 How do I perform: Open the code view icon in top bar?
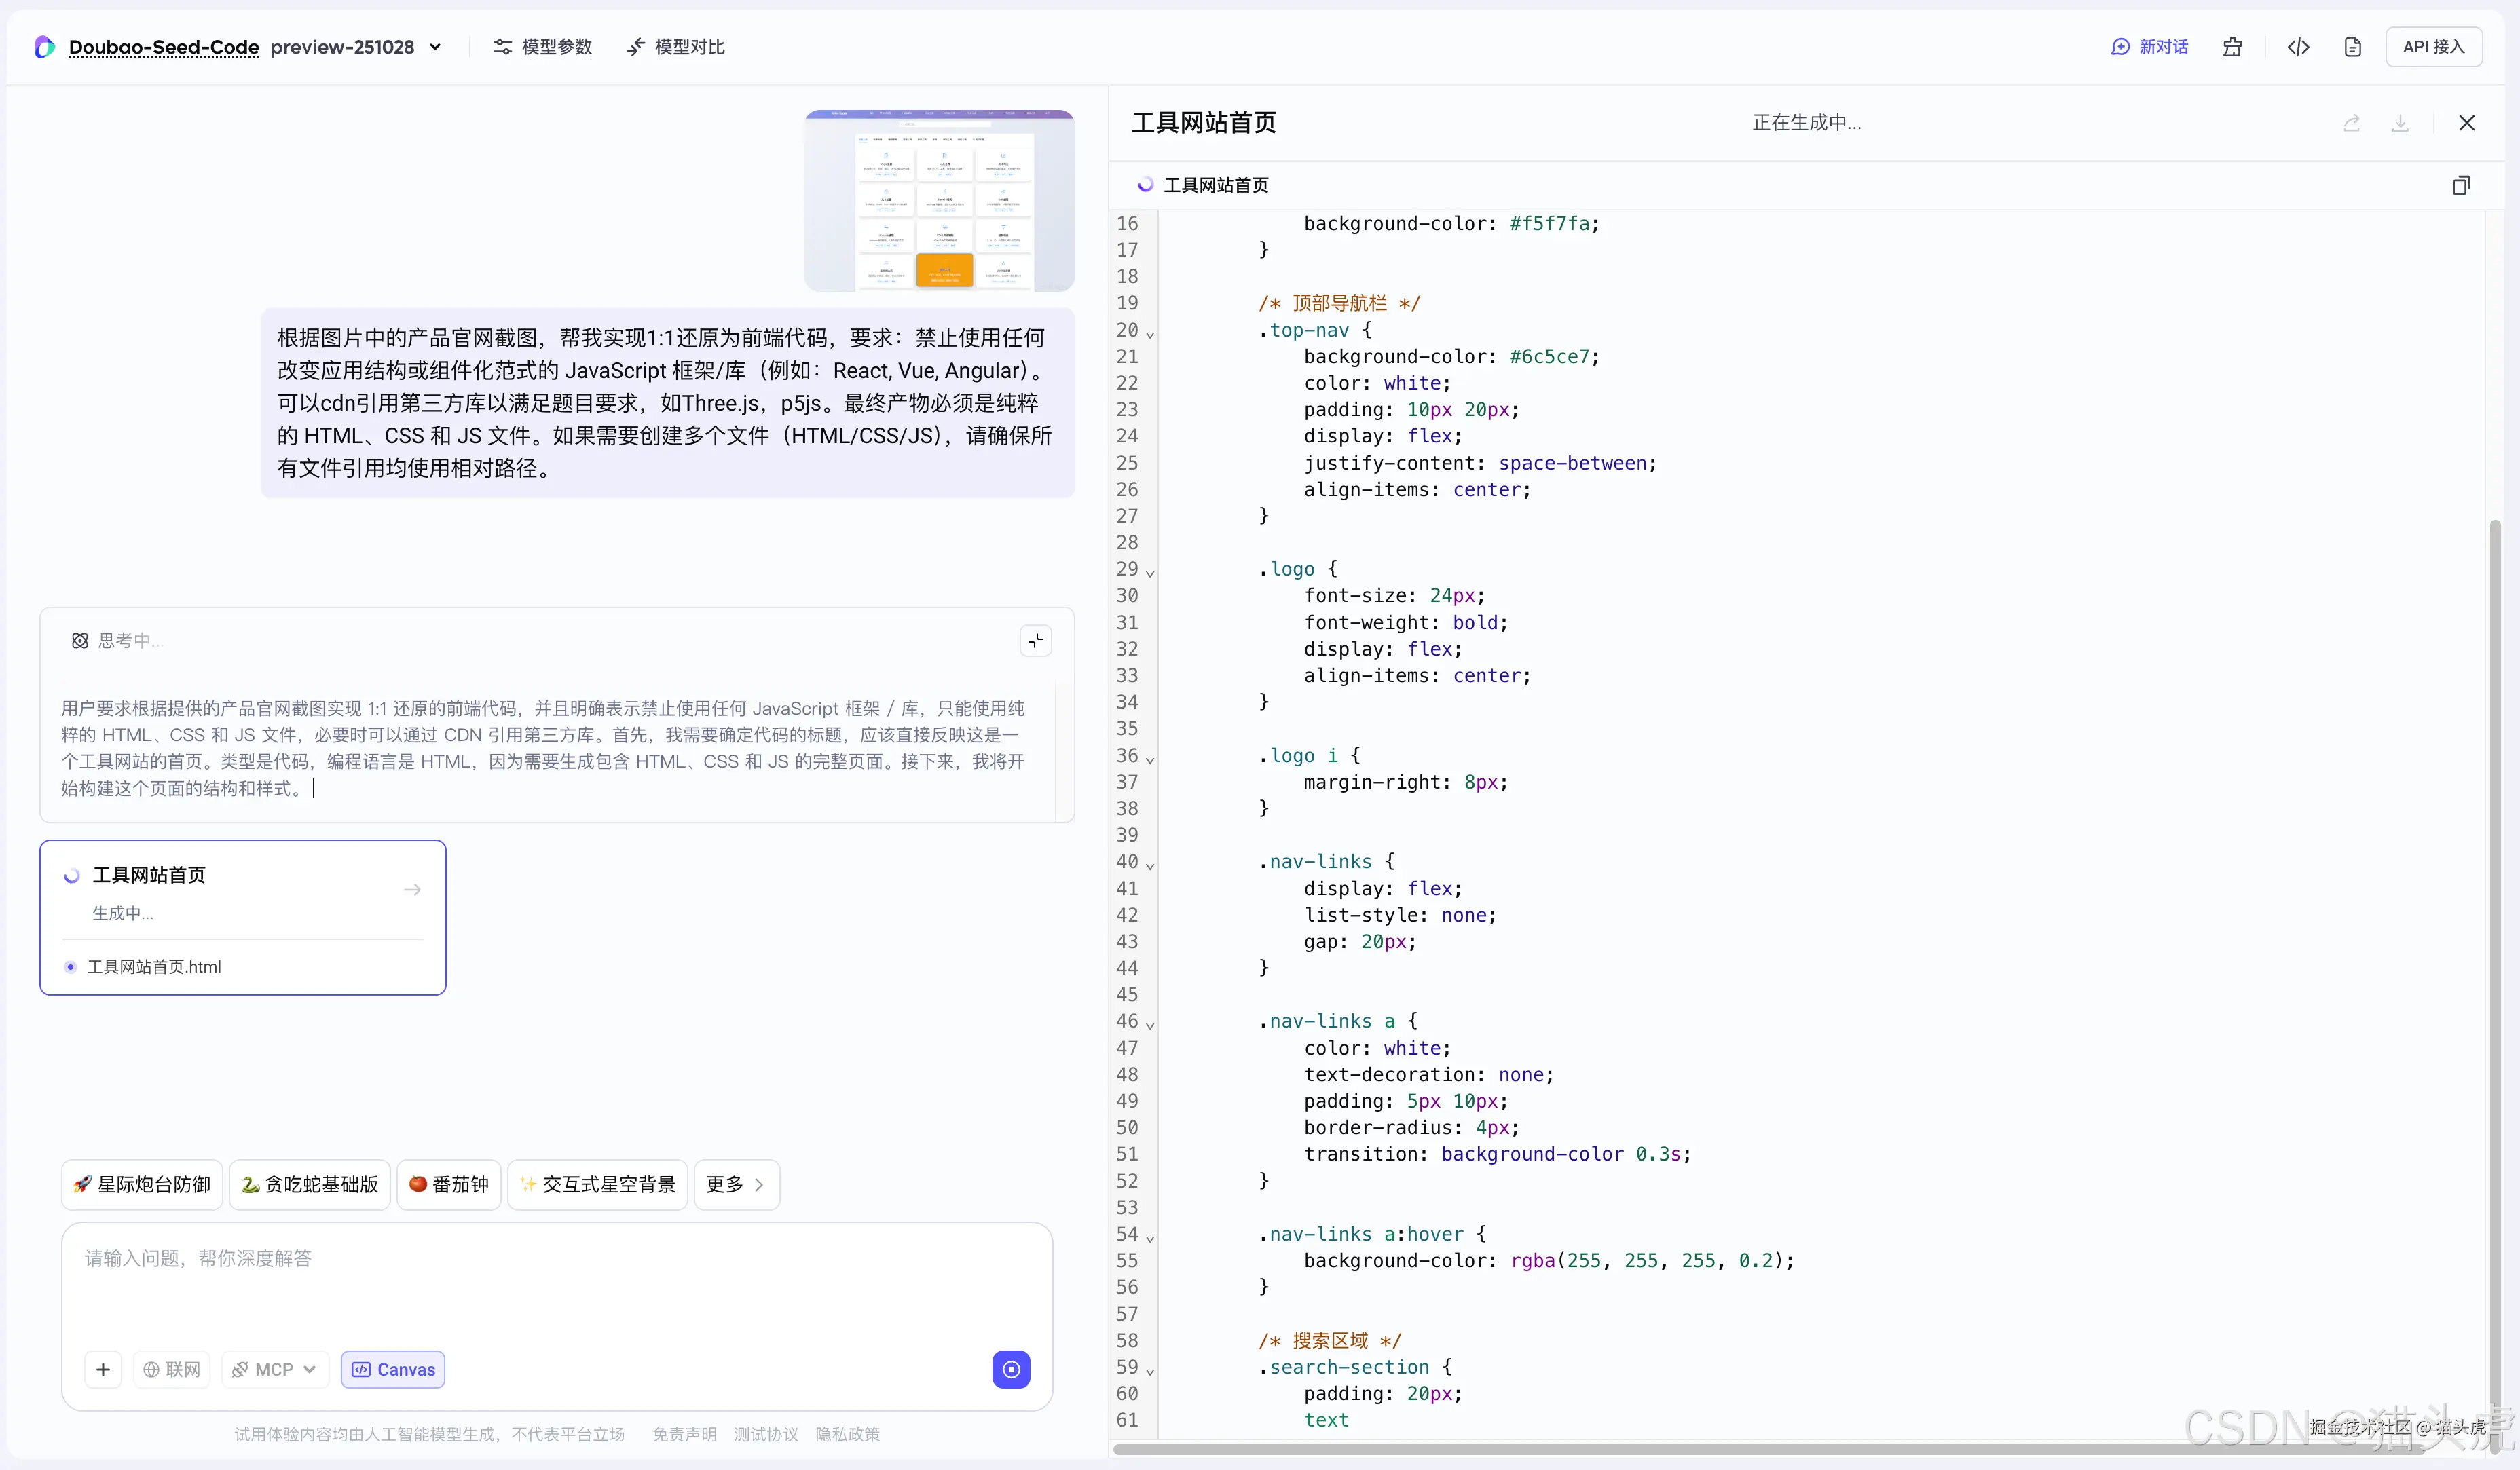point(2299,46)
